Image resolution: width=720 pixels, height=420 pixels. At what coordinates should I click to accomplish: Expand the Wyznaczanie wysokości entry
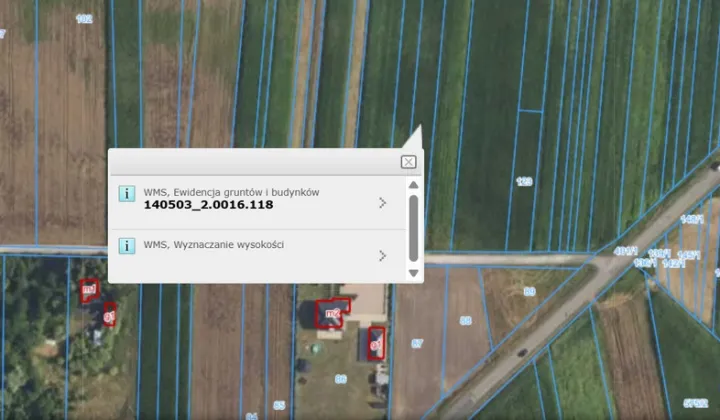point(382,256)
